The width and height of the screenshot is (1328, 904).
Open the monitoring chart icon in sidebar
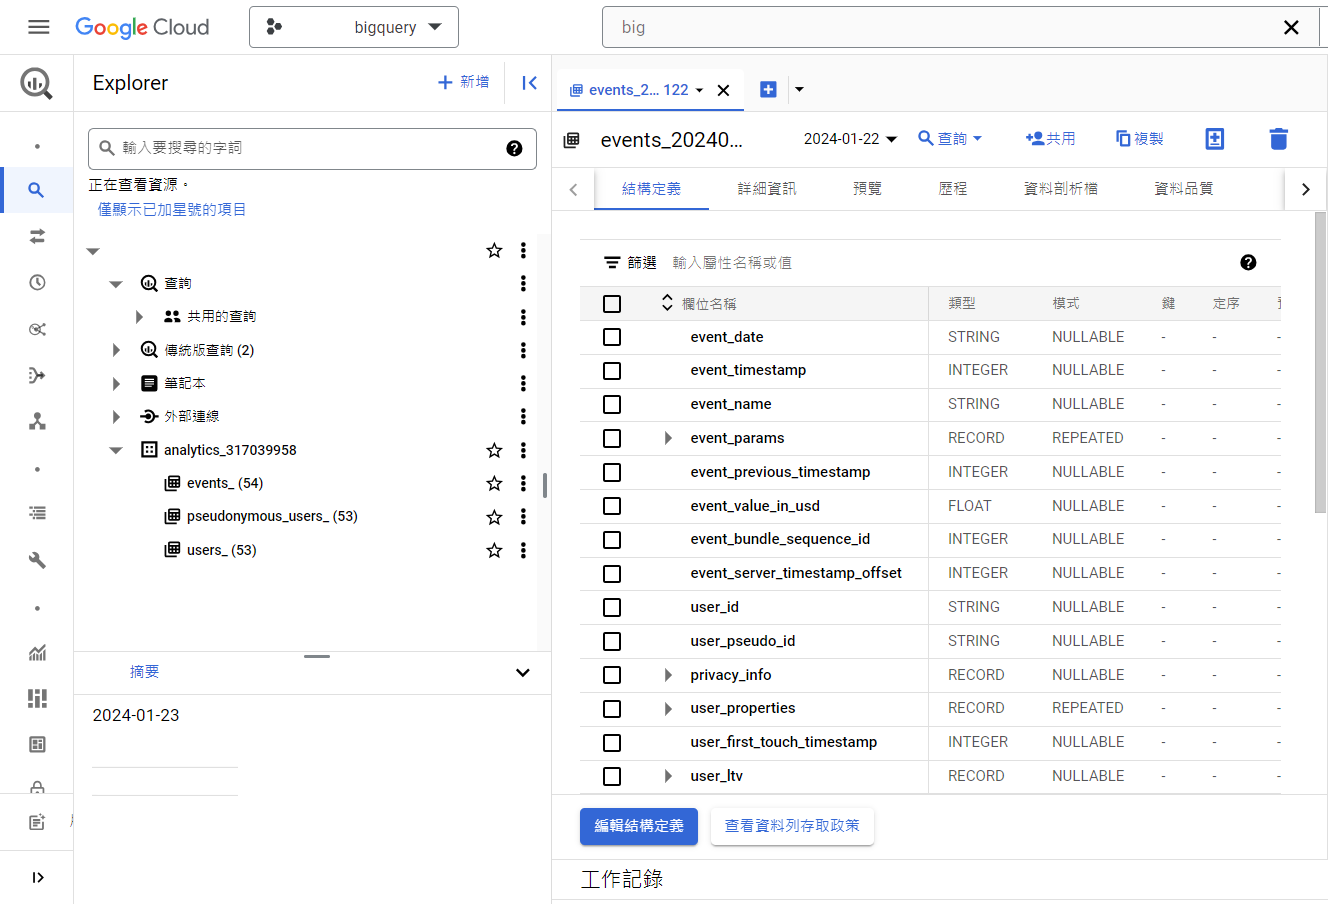[37, 653]
